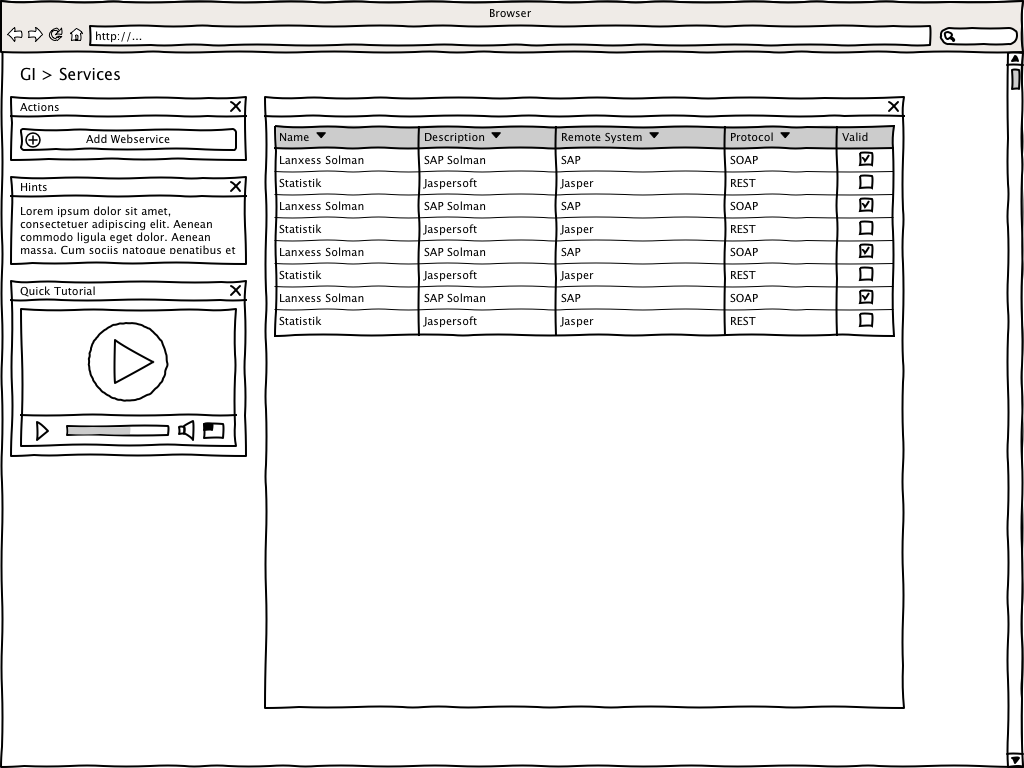Go to the browser home page icon
This screenshot has width=1024, height=768.
pos(76,35)
